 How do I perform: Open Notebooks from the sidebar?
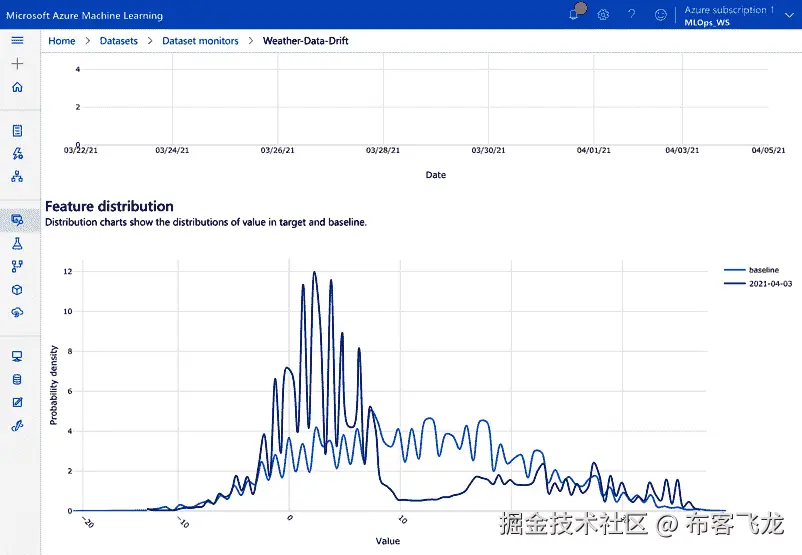click(17, 130)
